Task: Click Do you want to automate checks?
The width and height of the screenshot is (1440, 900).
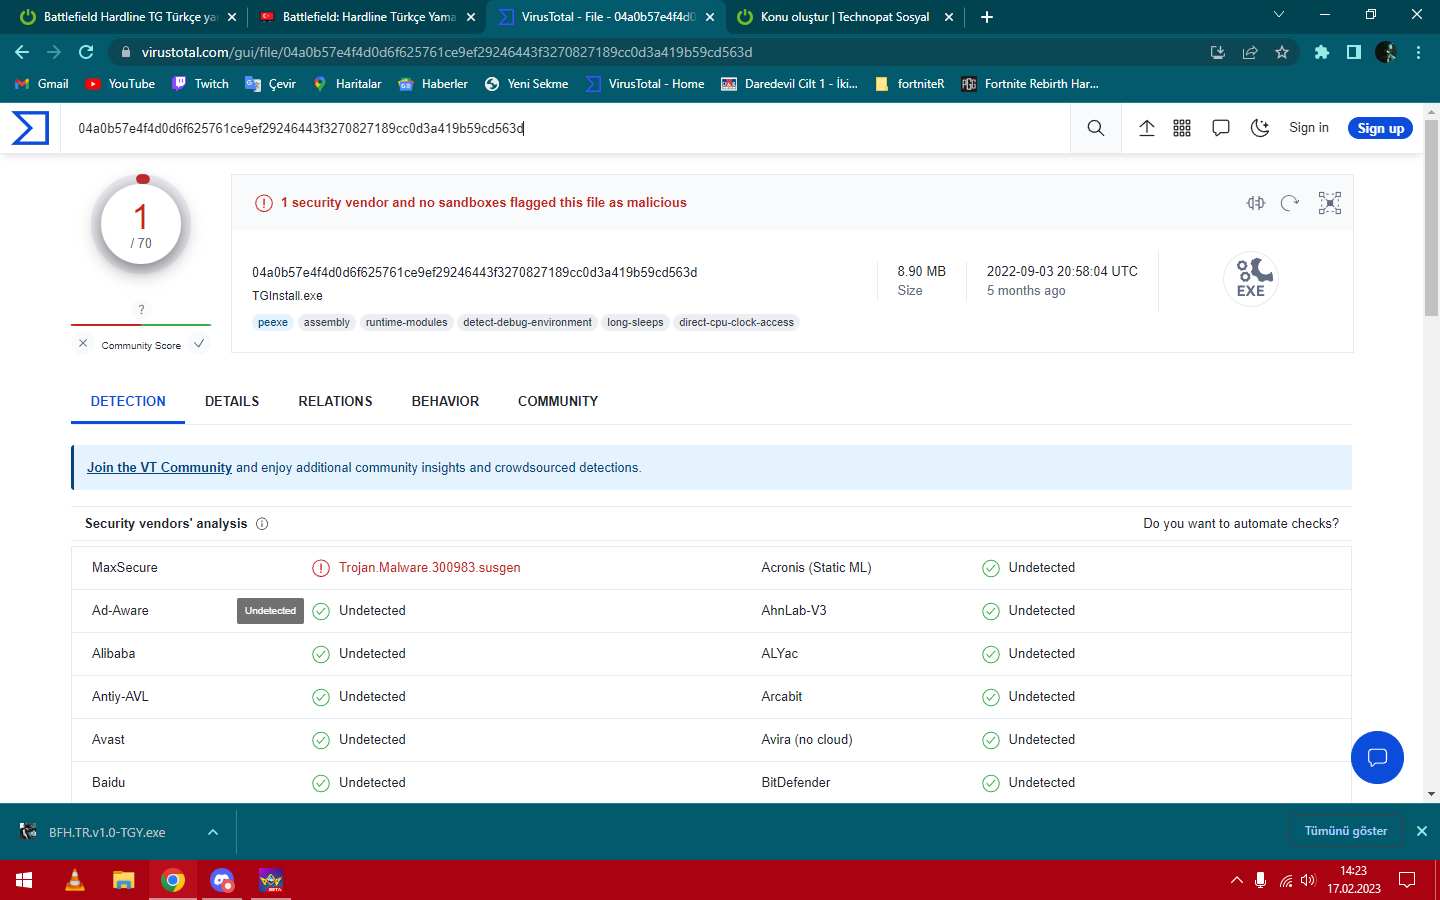Action: pos(1241,524)
